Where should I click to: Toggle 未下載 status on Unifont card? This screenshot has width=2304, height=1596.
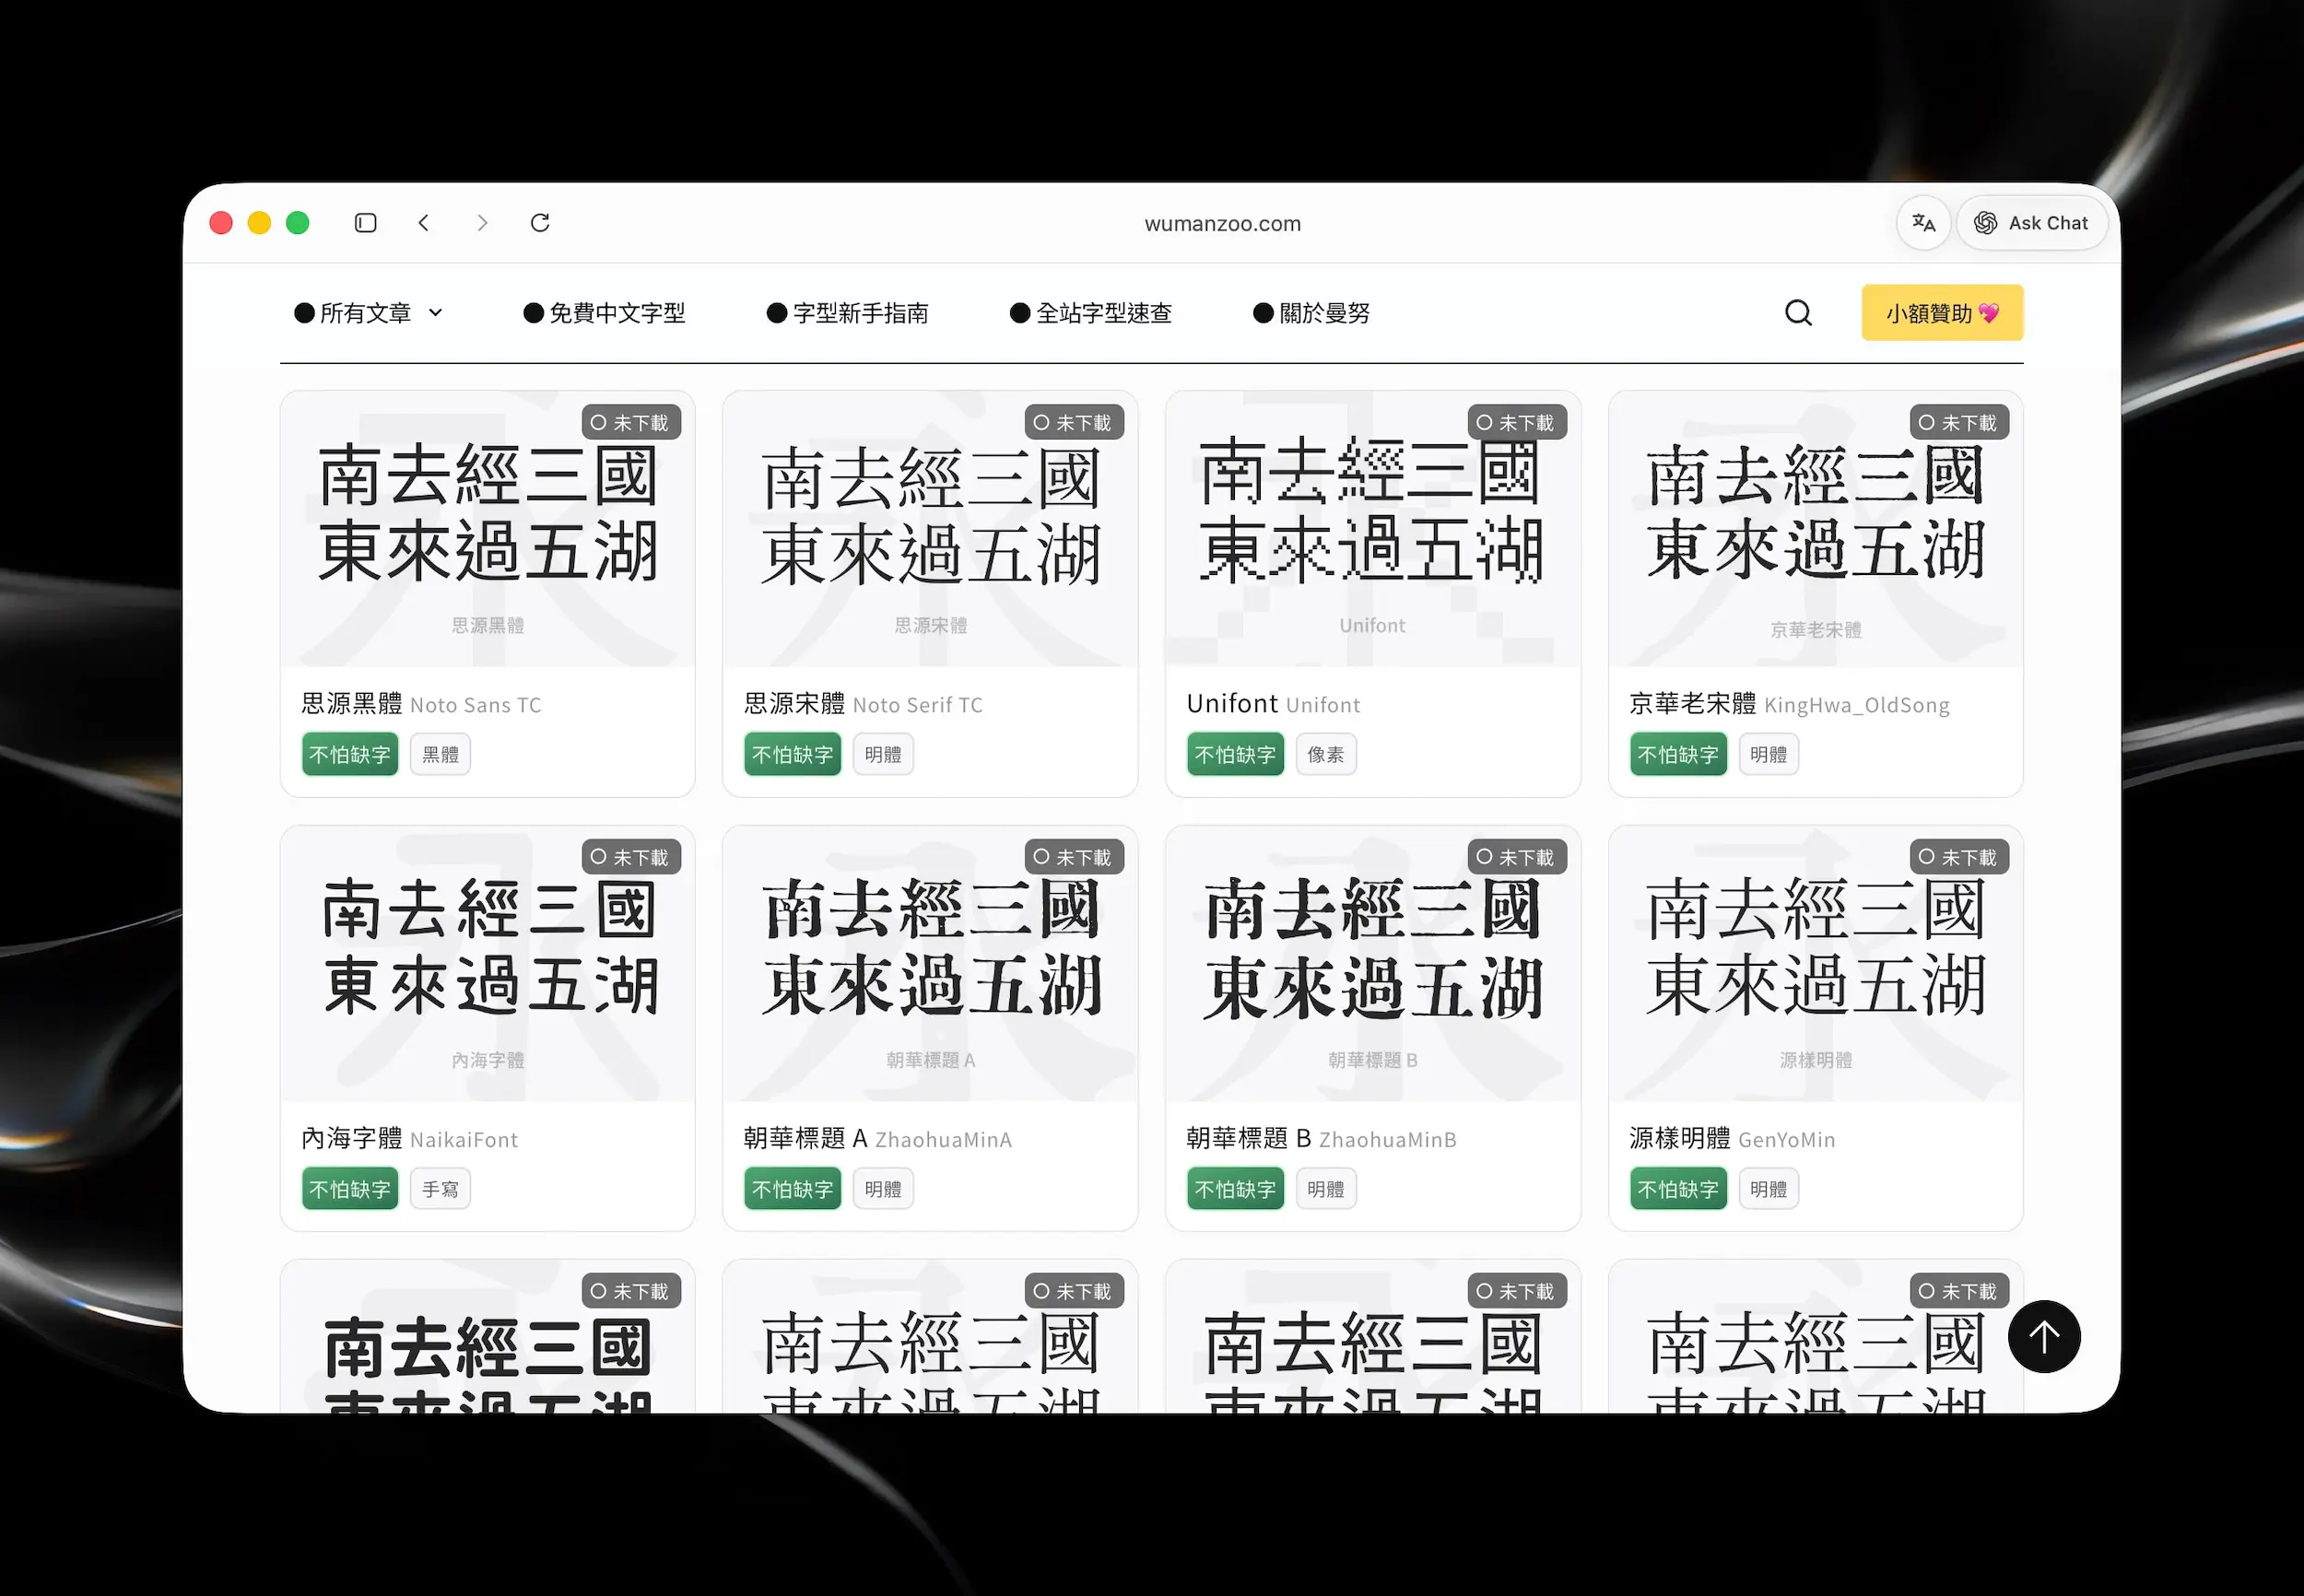pyautogui.click(x=1517, y=422)
